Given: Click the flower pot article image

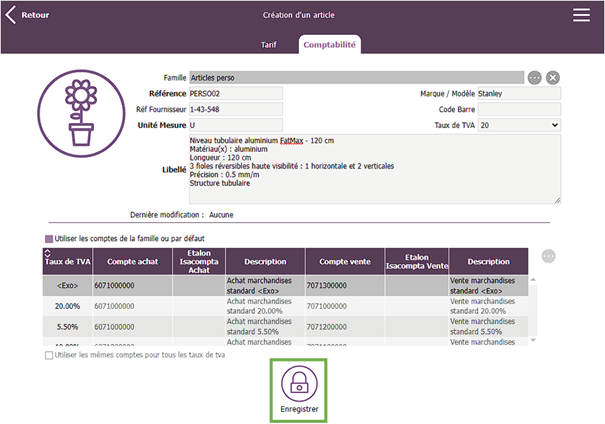Looking at the screenshot, I should tap(81, 118).
